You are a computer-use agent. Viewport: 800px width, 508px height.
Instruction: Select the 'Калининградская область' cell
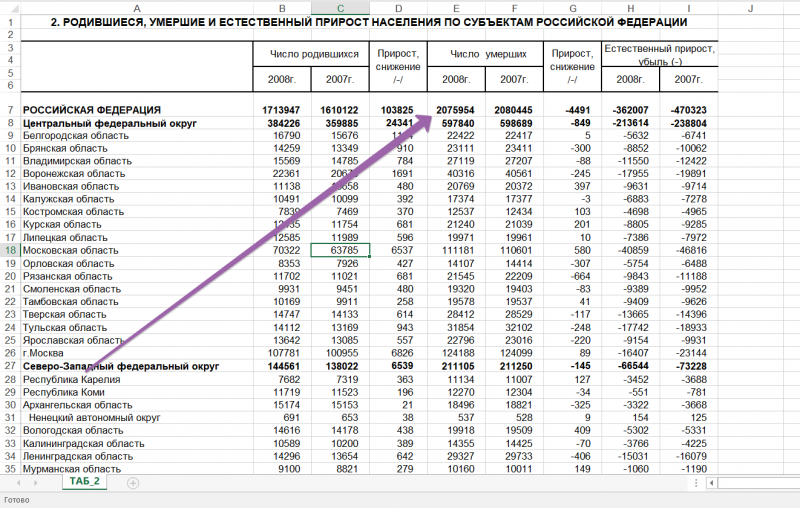pos(137,443)
